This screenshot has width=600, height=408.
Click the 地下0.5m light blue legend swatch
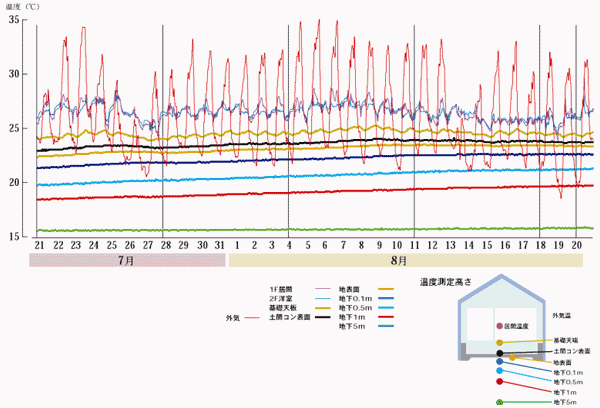[x=386, y=308]
